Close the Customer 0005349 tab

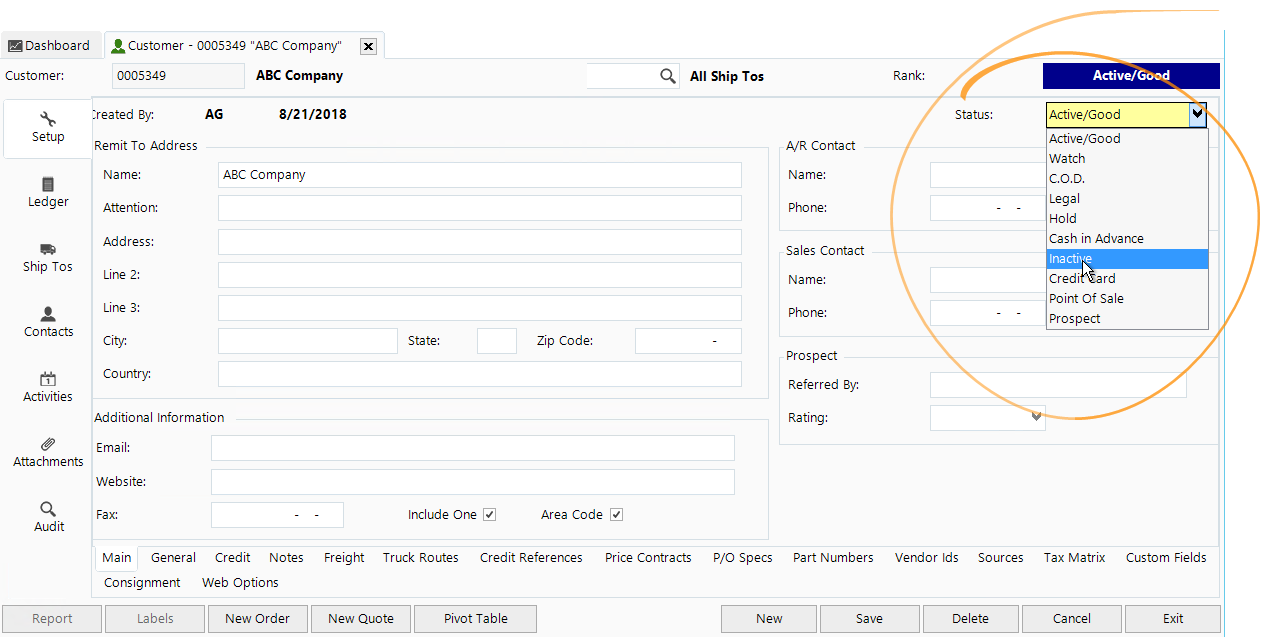[368, 46]
